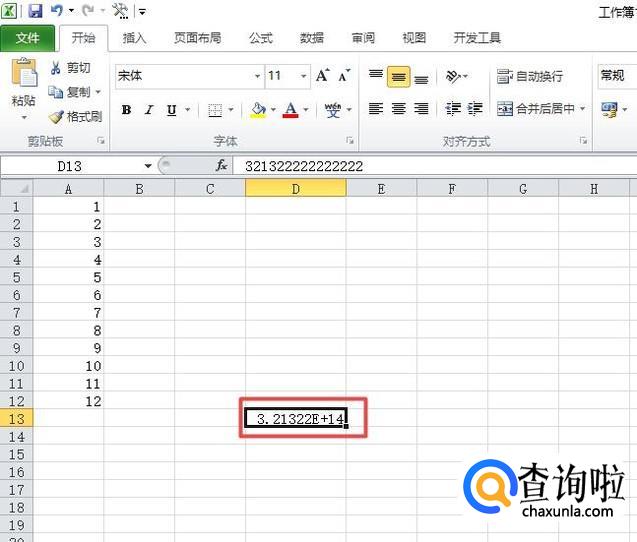Apply red font color A icon

tap(290, 110)
